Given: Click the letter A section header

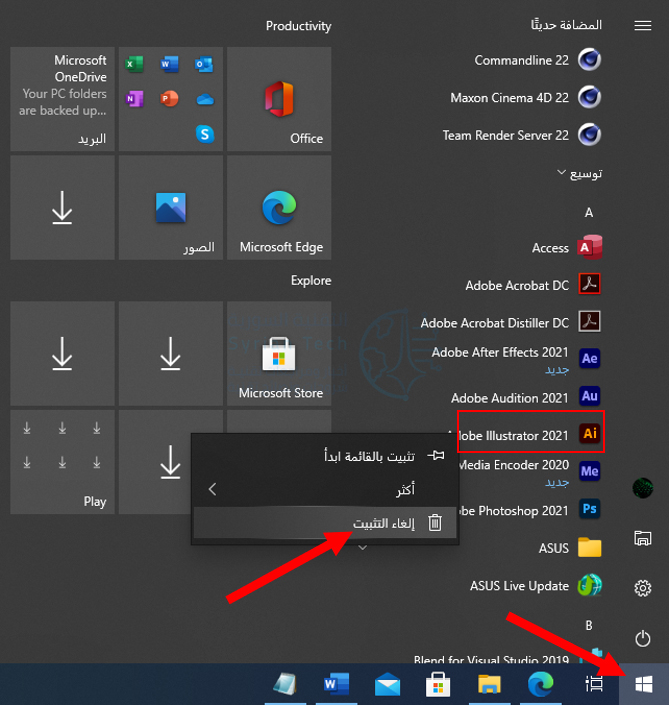Looking at the screenshot, I should tap(589, 212).
